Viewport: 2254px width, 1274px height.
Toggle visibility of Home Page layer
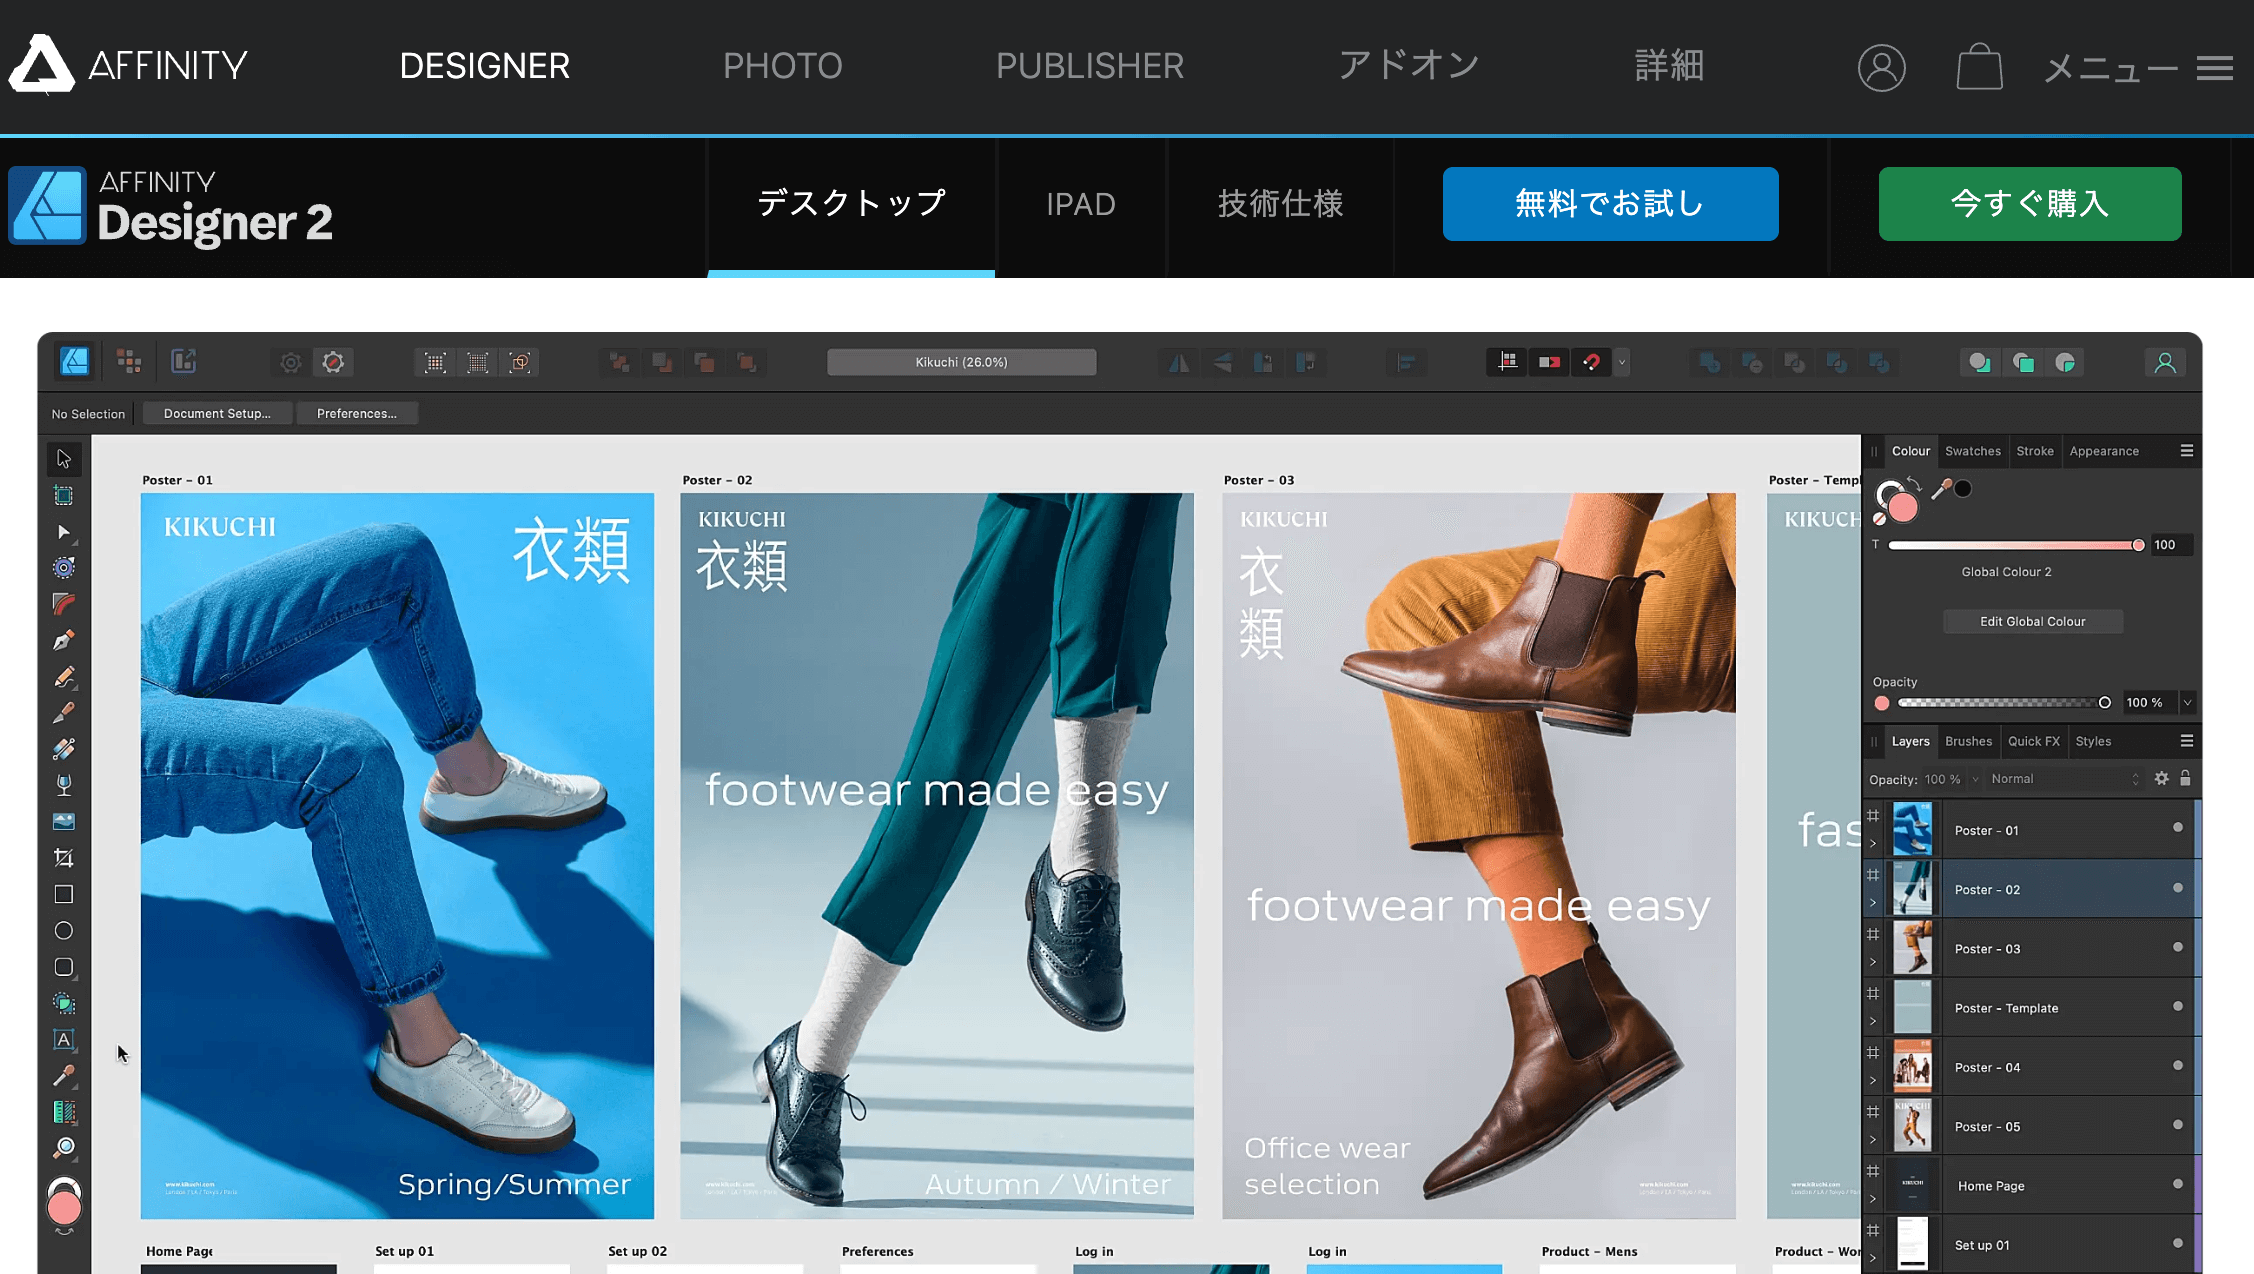pyautogui.click(x=2178, y=1183)
